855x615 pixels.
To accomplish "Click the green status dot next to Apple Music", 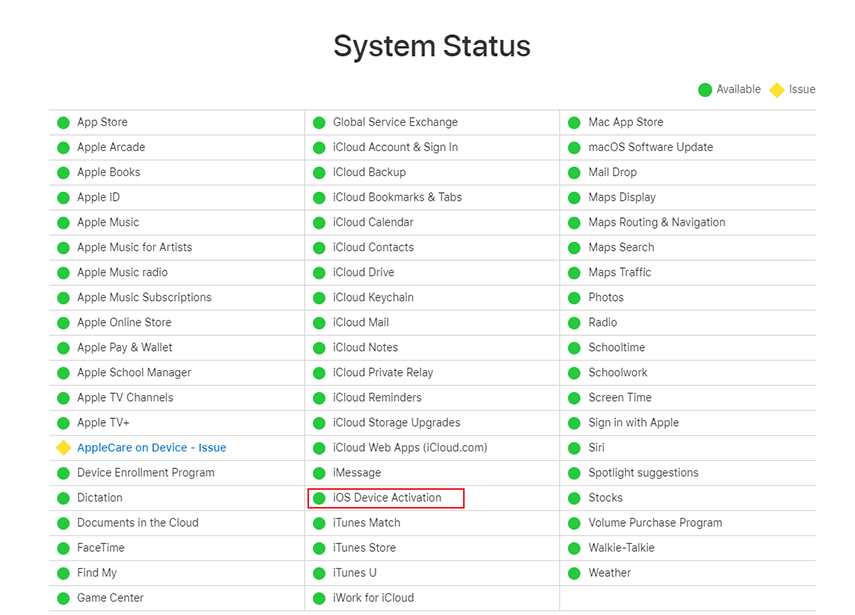I will point(63,223).
